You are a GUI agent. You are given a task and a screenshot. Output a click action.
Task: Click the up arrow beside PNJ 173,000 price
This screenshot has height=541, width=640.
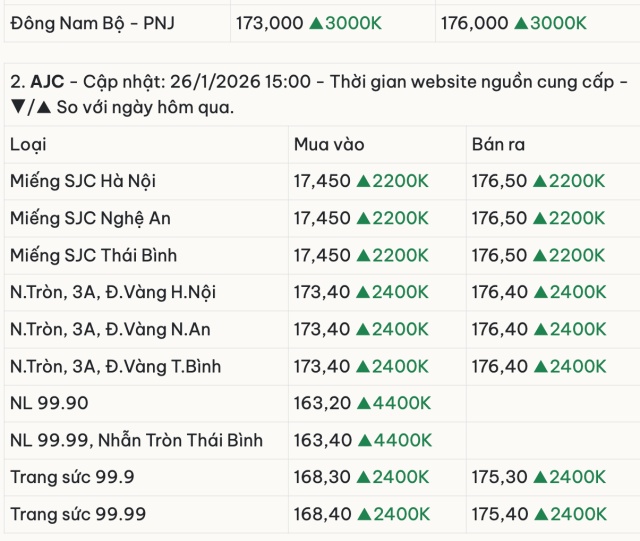click(x=316, y=23)
